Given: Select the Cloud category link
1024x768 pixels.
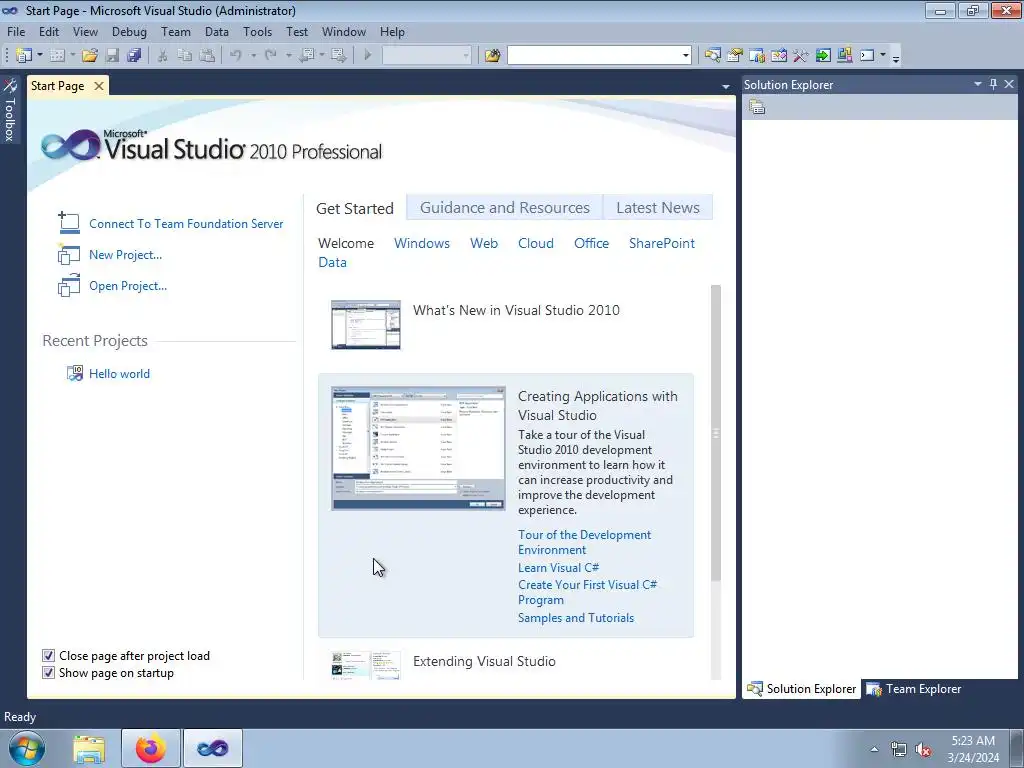Looking at the screenshot, I should (536, 243).
